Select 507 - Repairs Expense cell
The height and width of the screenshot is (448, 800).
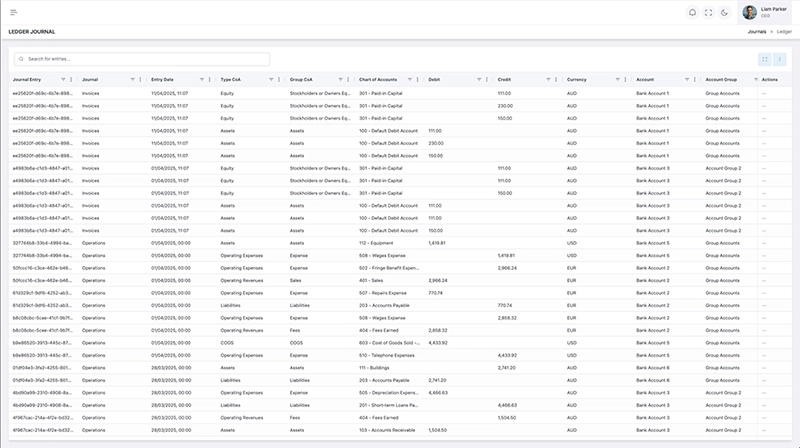(383, 293)
